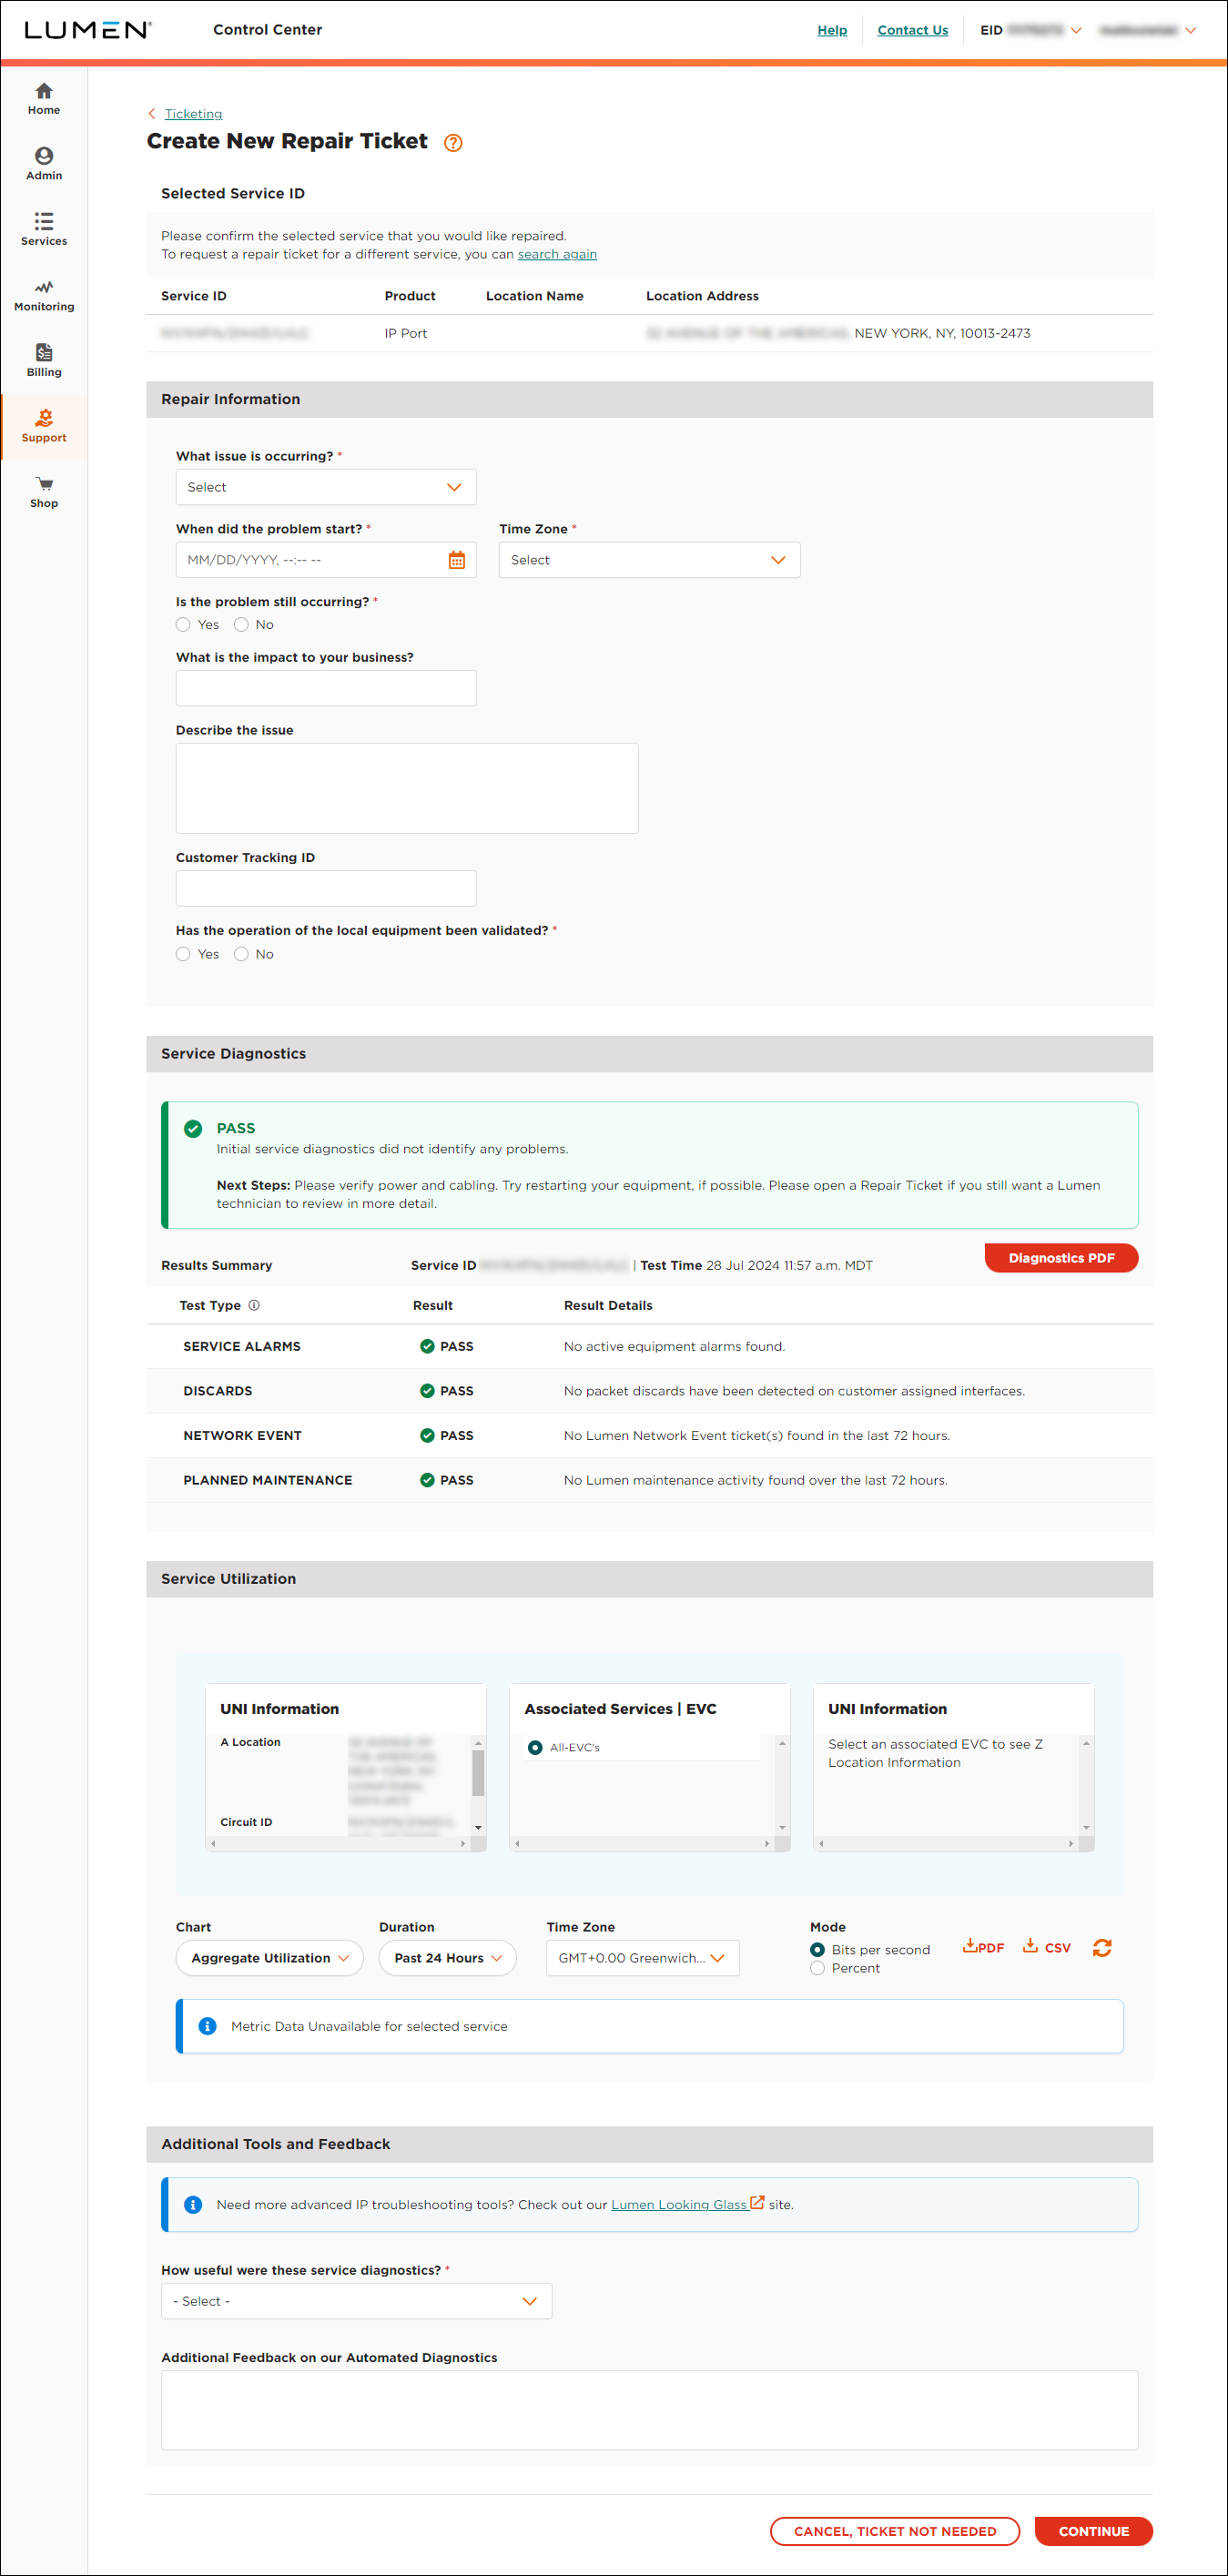Click the search again link
The image size is (1228, 2576).
(557, 254)
